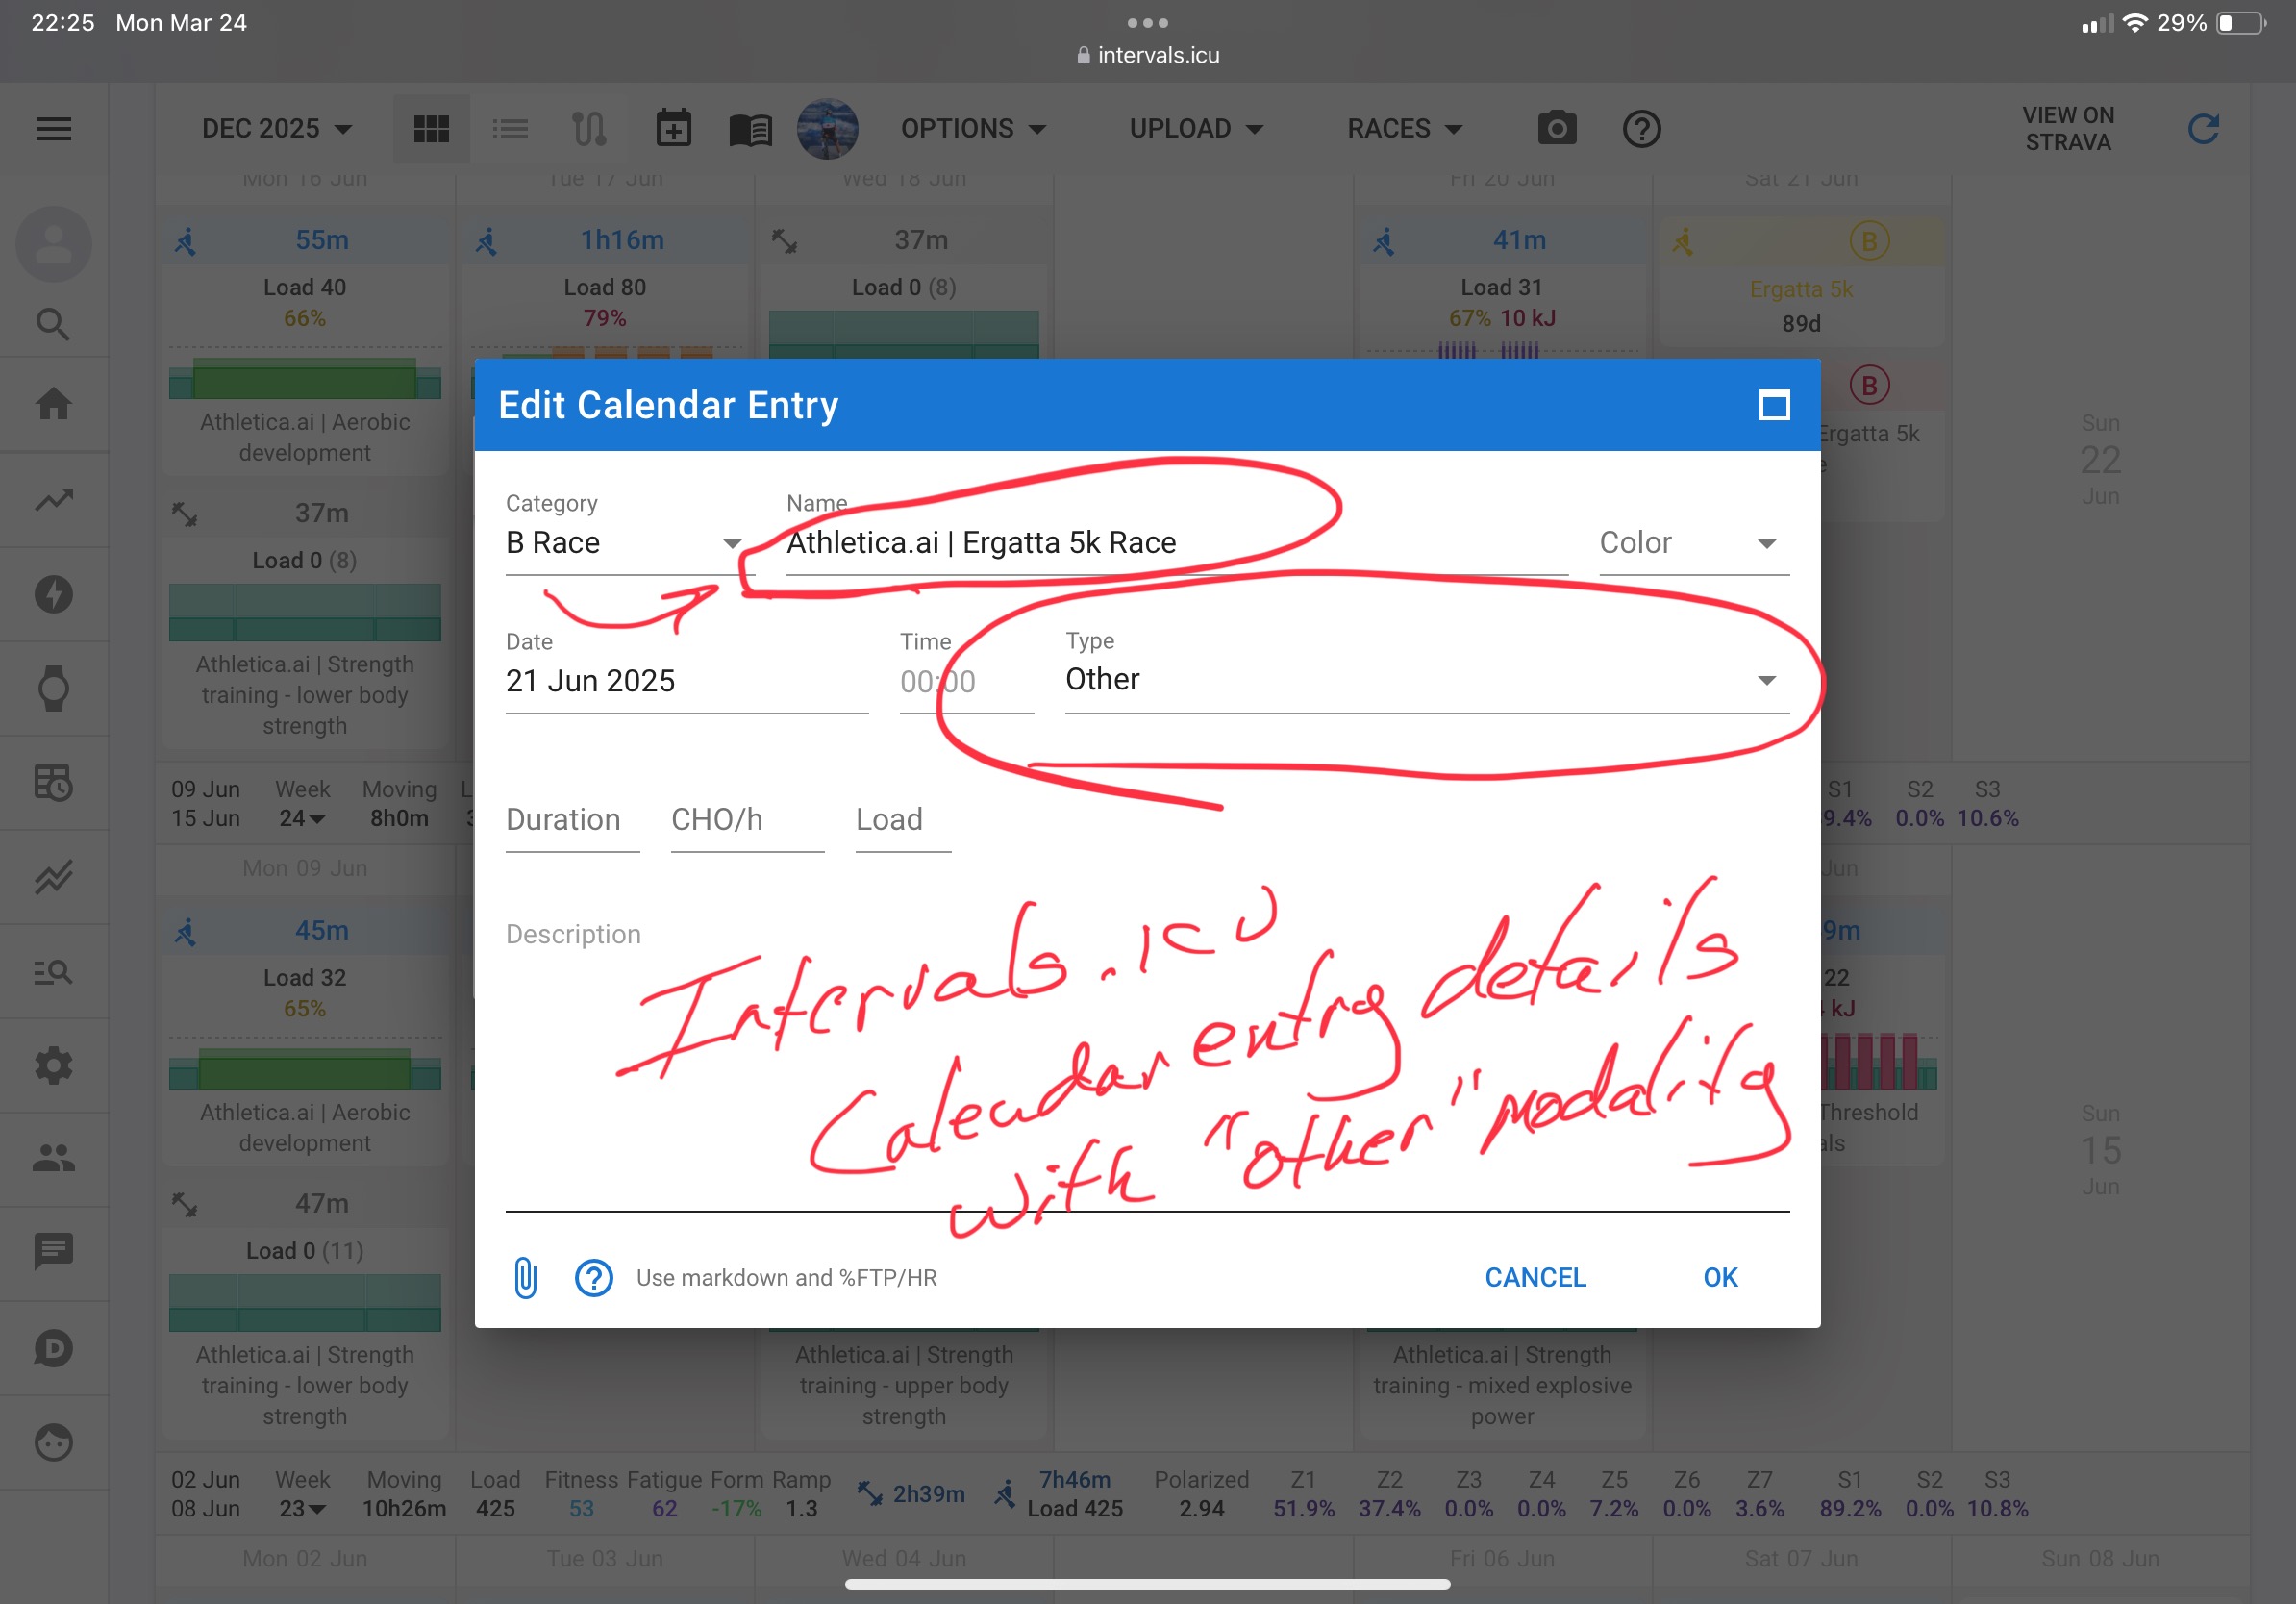The image size is (2296, 1604).
Task: Click the paperclip attachment icon
Action: pos(525,1277)
